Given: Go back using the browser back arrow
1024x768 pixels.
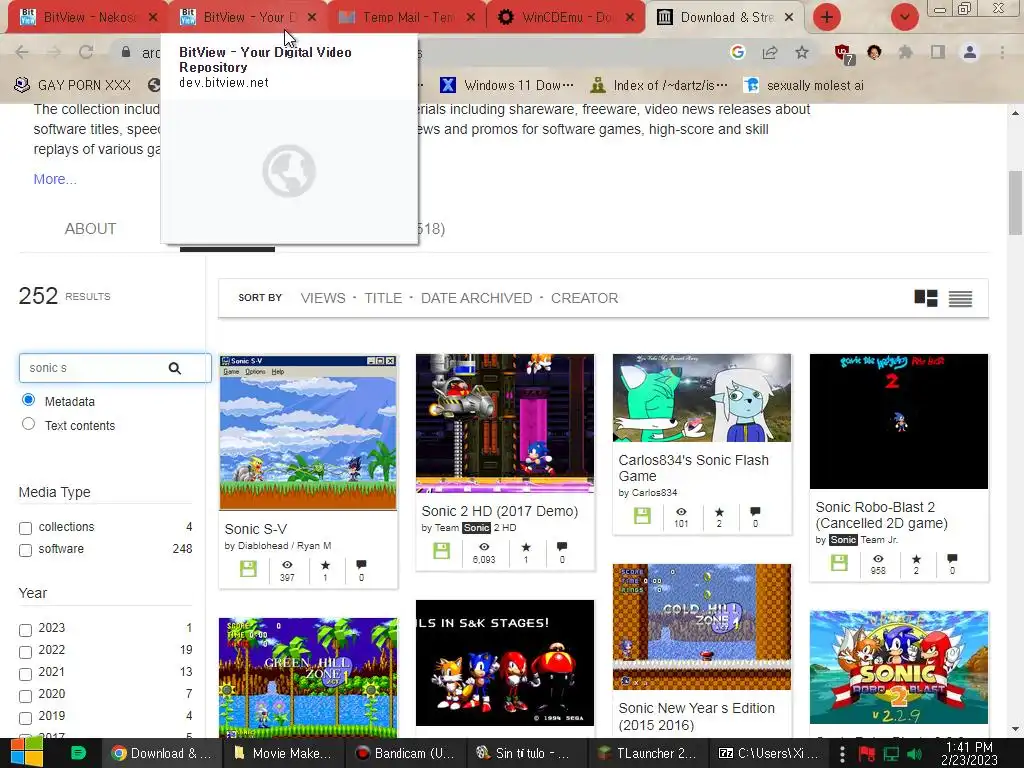Looking at the screenshot, I should coord(22,52).
